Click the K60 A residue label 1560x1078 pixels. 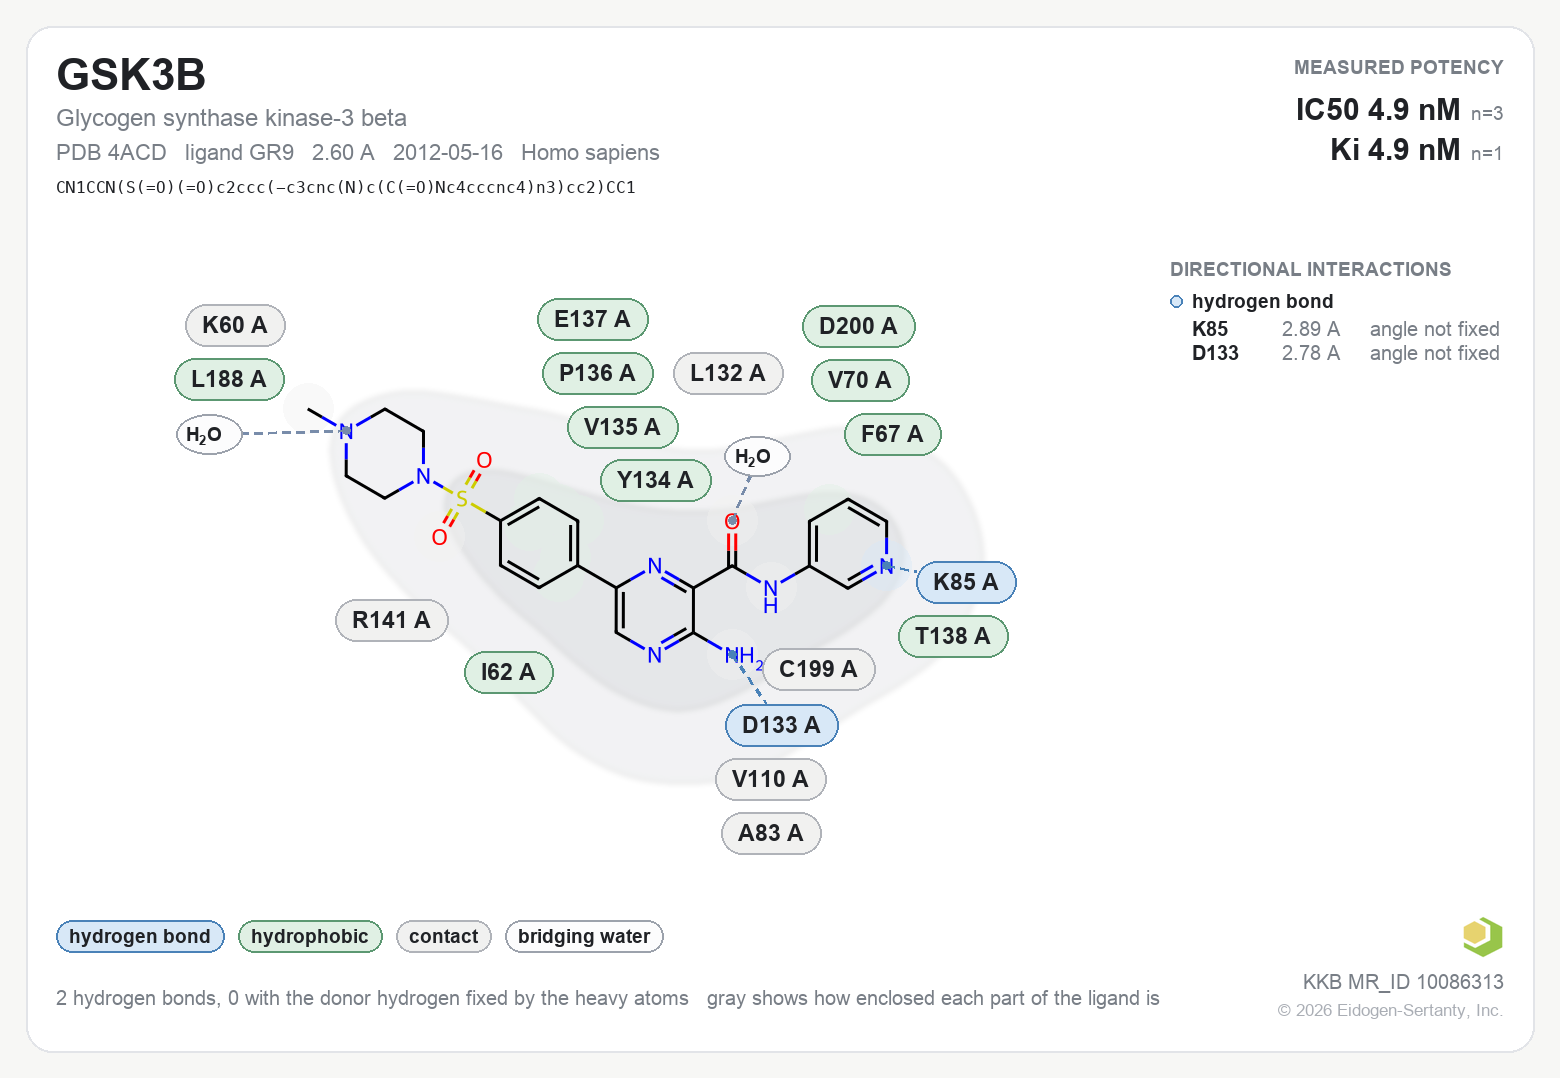pyautogui.click(x=235, y=325)
